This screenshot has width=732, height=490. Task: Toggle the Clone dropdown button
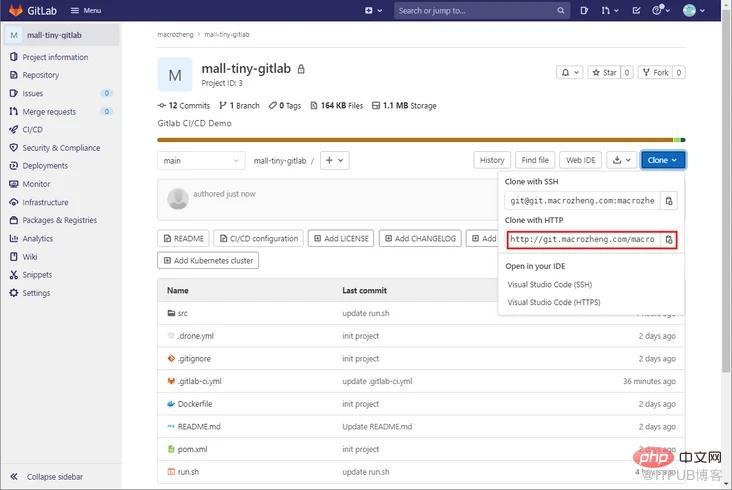coord(662,160)
